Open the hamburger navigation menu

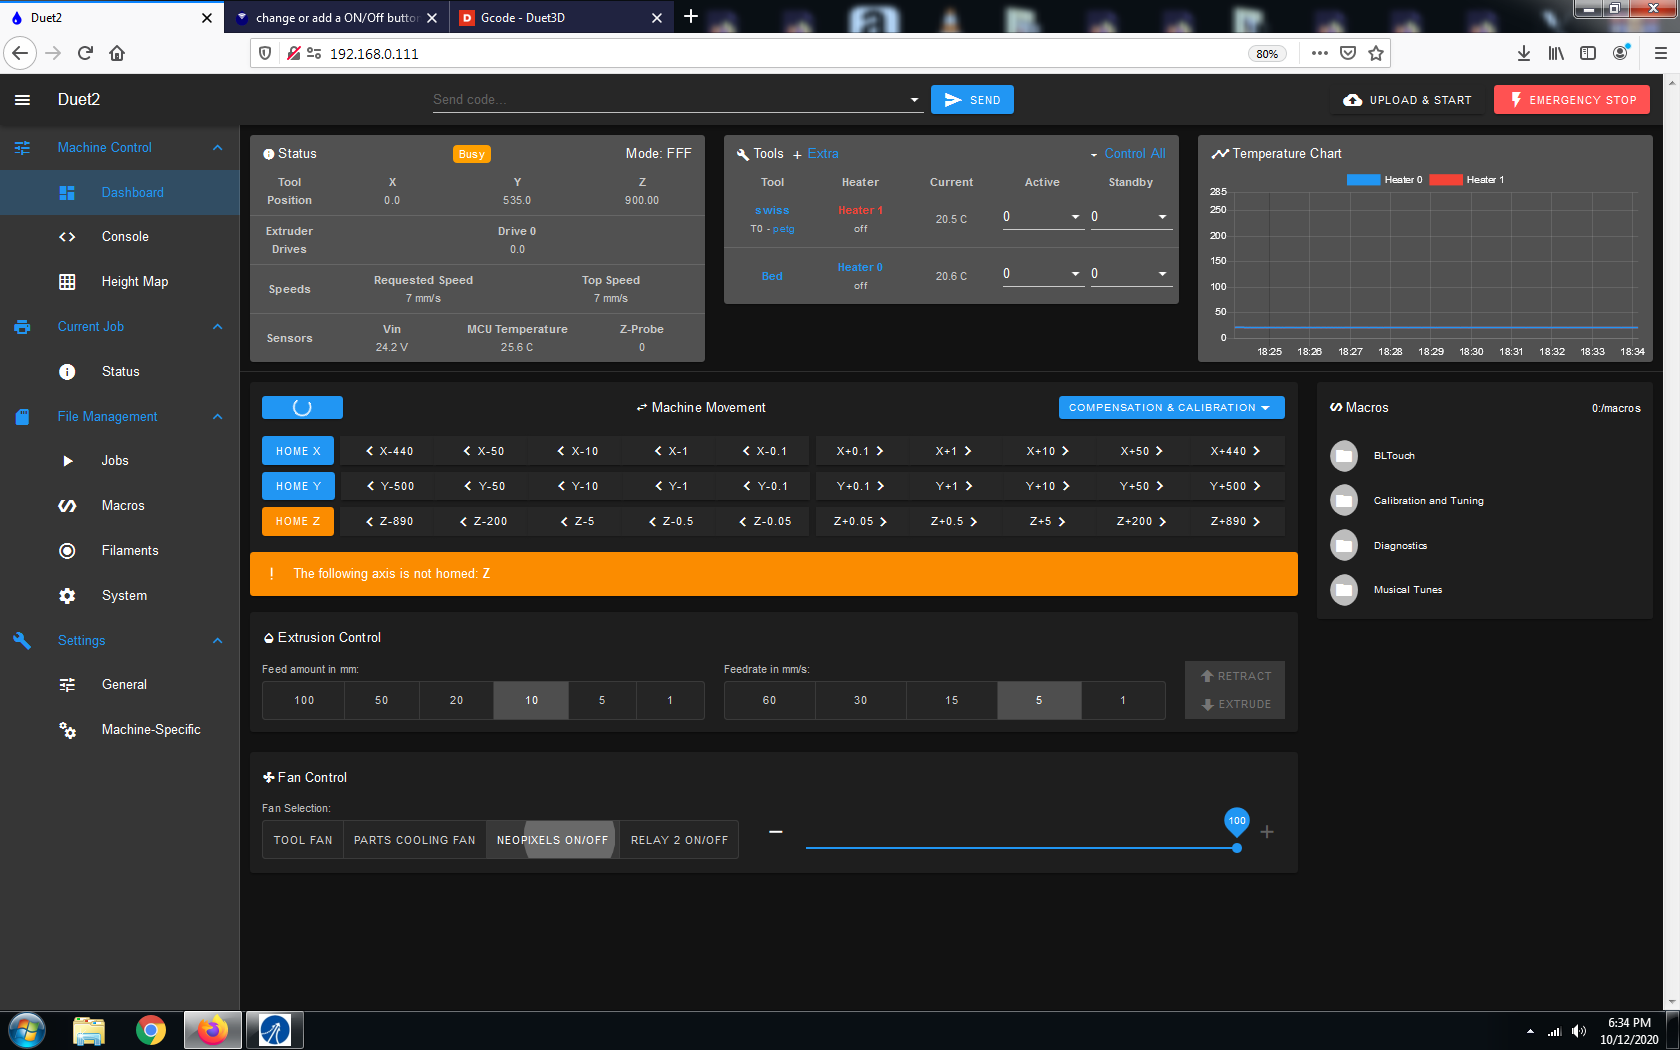click(x=22, y=100)
